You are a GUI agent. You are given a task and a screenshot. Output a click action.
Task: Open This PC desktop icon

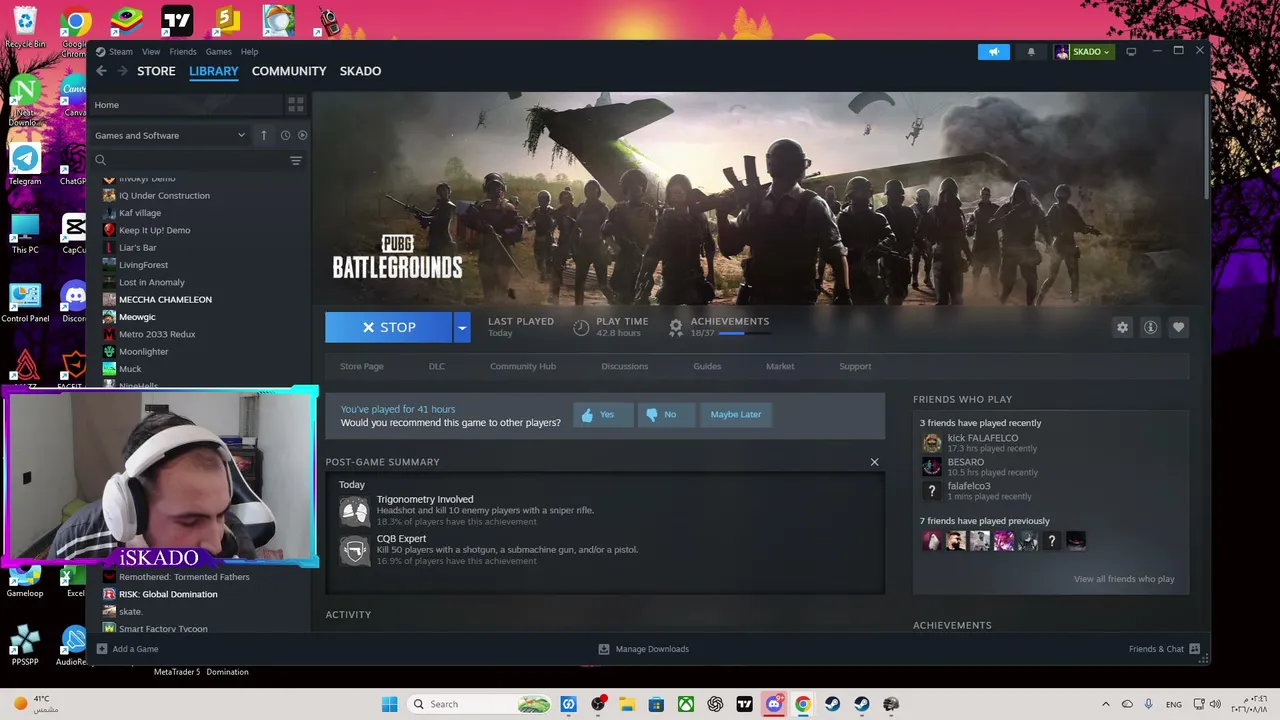[25, 233]
